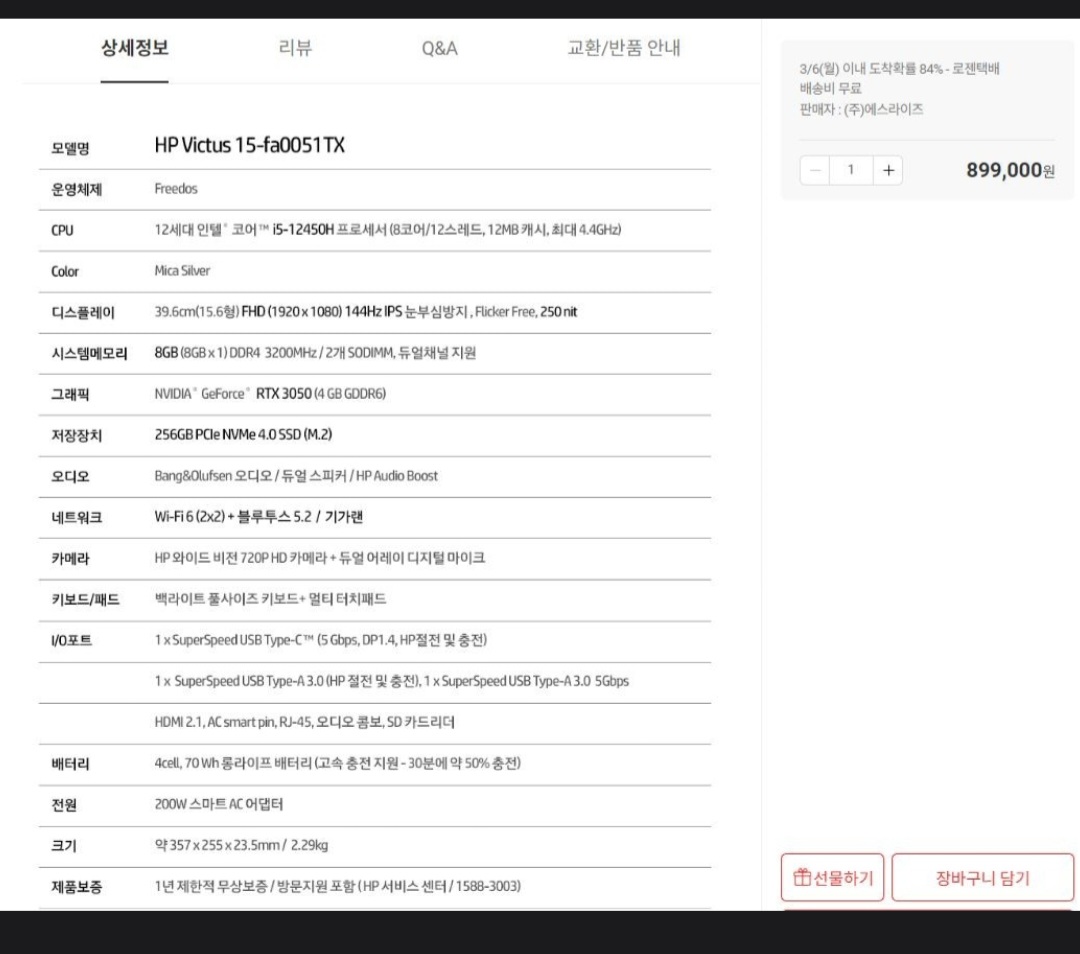
Task: Click the 저장장치 row label
Action: (x=76, y=435)
